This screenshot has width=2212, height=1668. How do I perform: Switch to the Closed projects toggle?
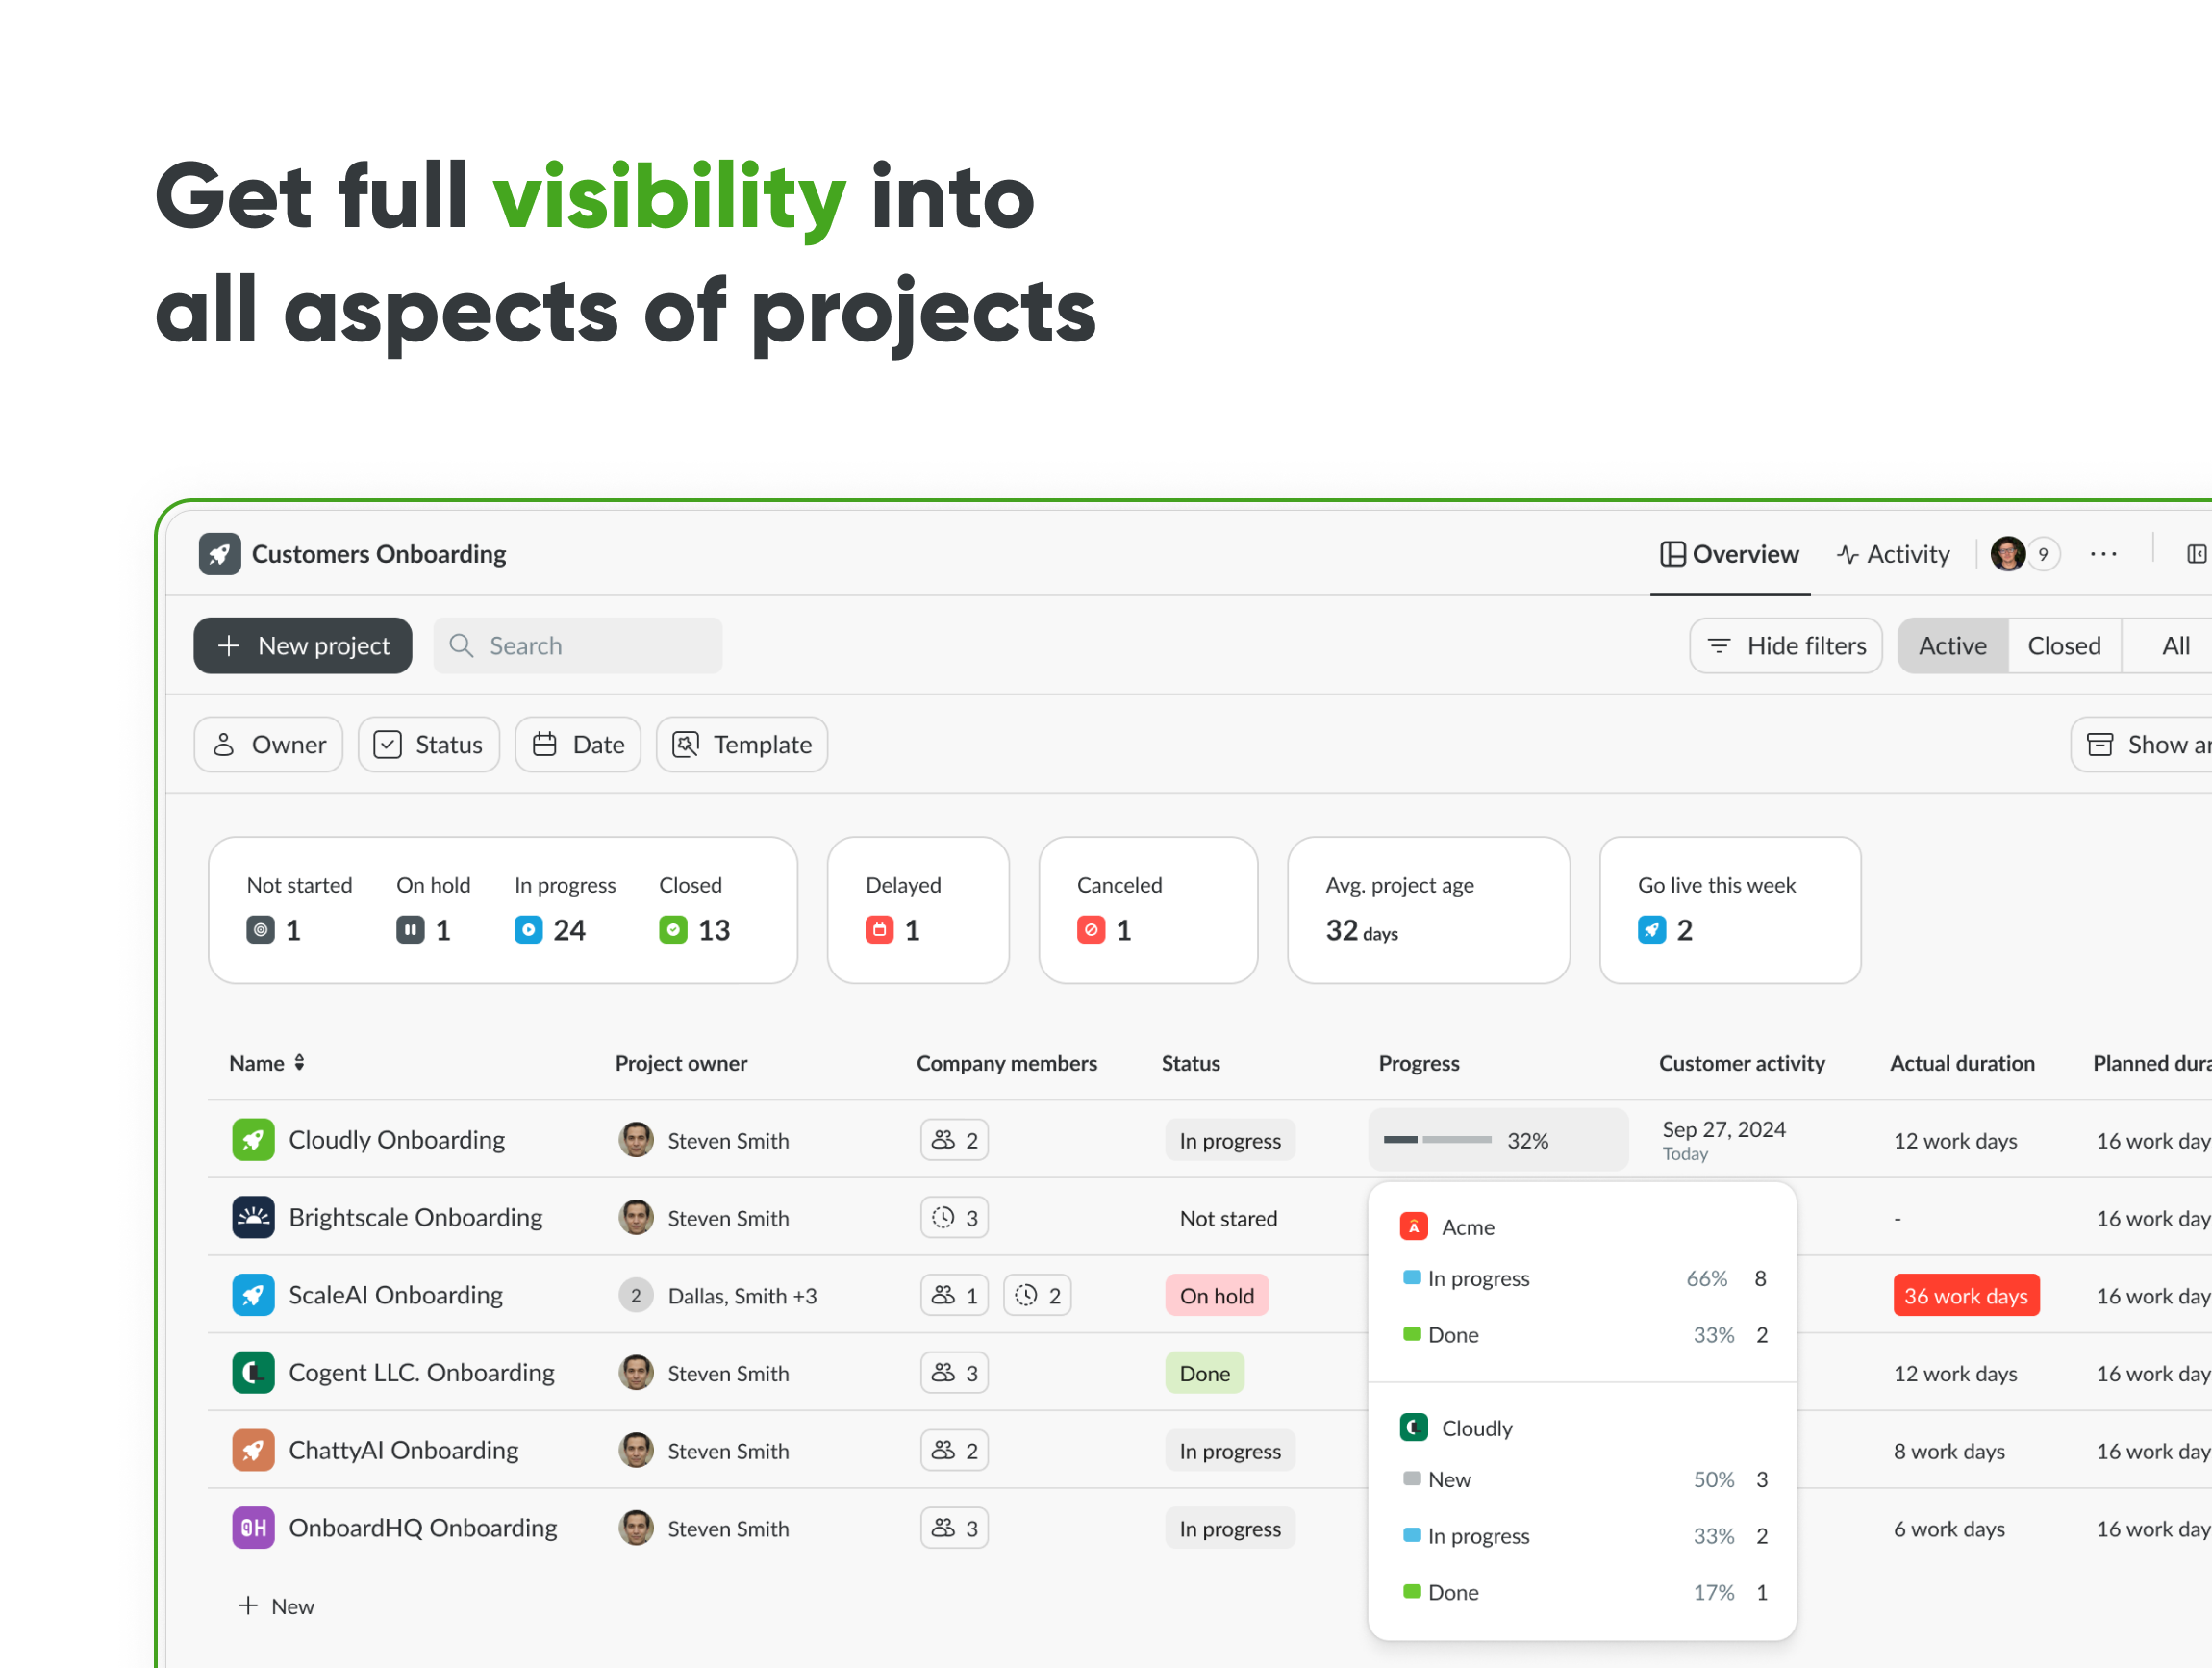click(x=2063, y=646)
